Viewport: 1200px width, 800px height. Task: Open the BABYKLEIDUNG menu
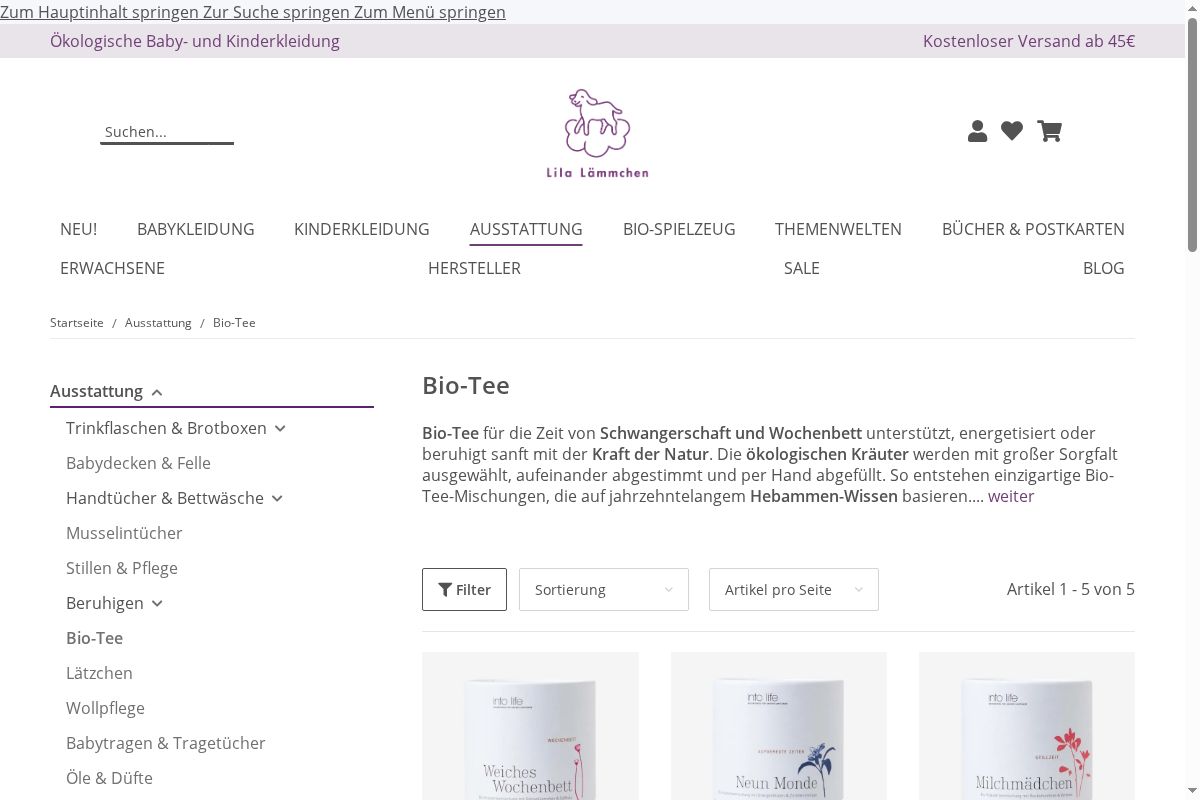click(196, 229)
